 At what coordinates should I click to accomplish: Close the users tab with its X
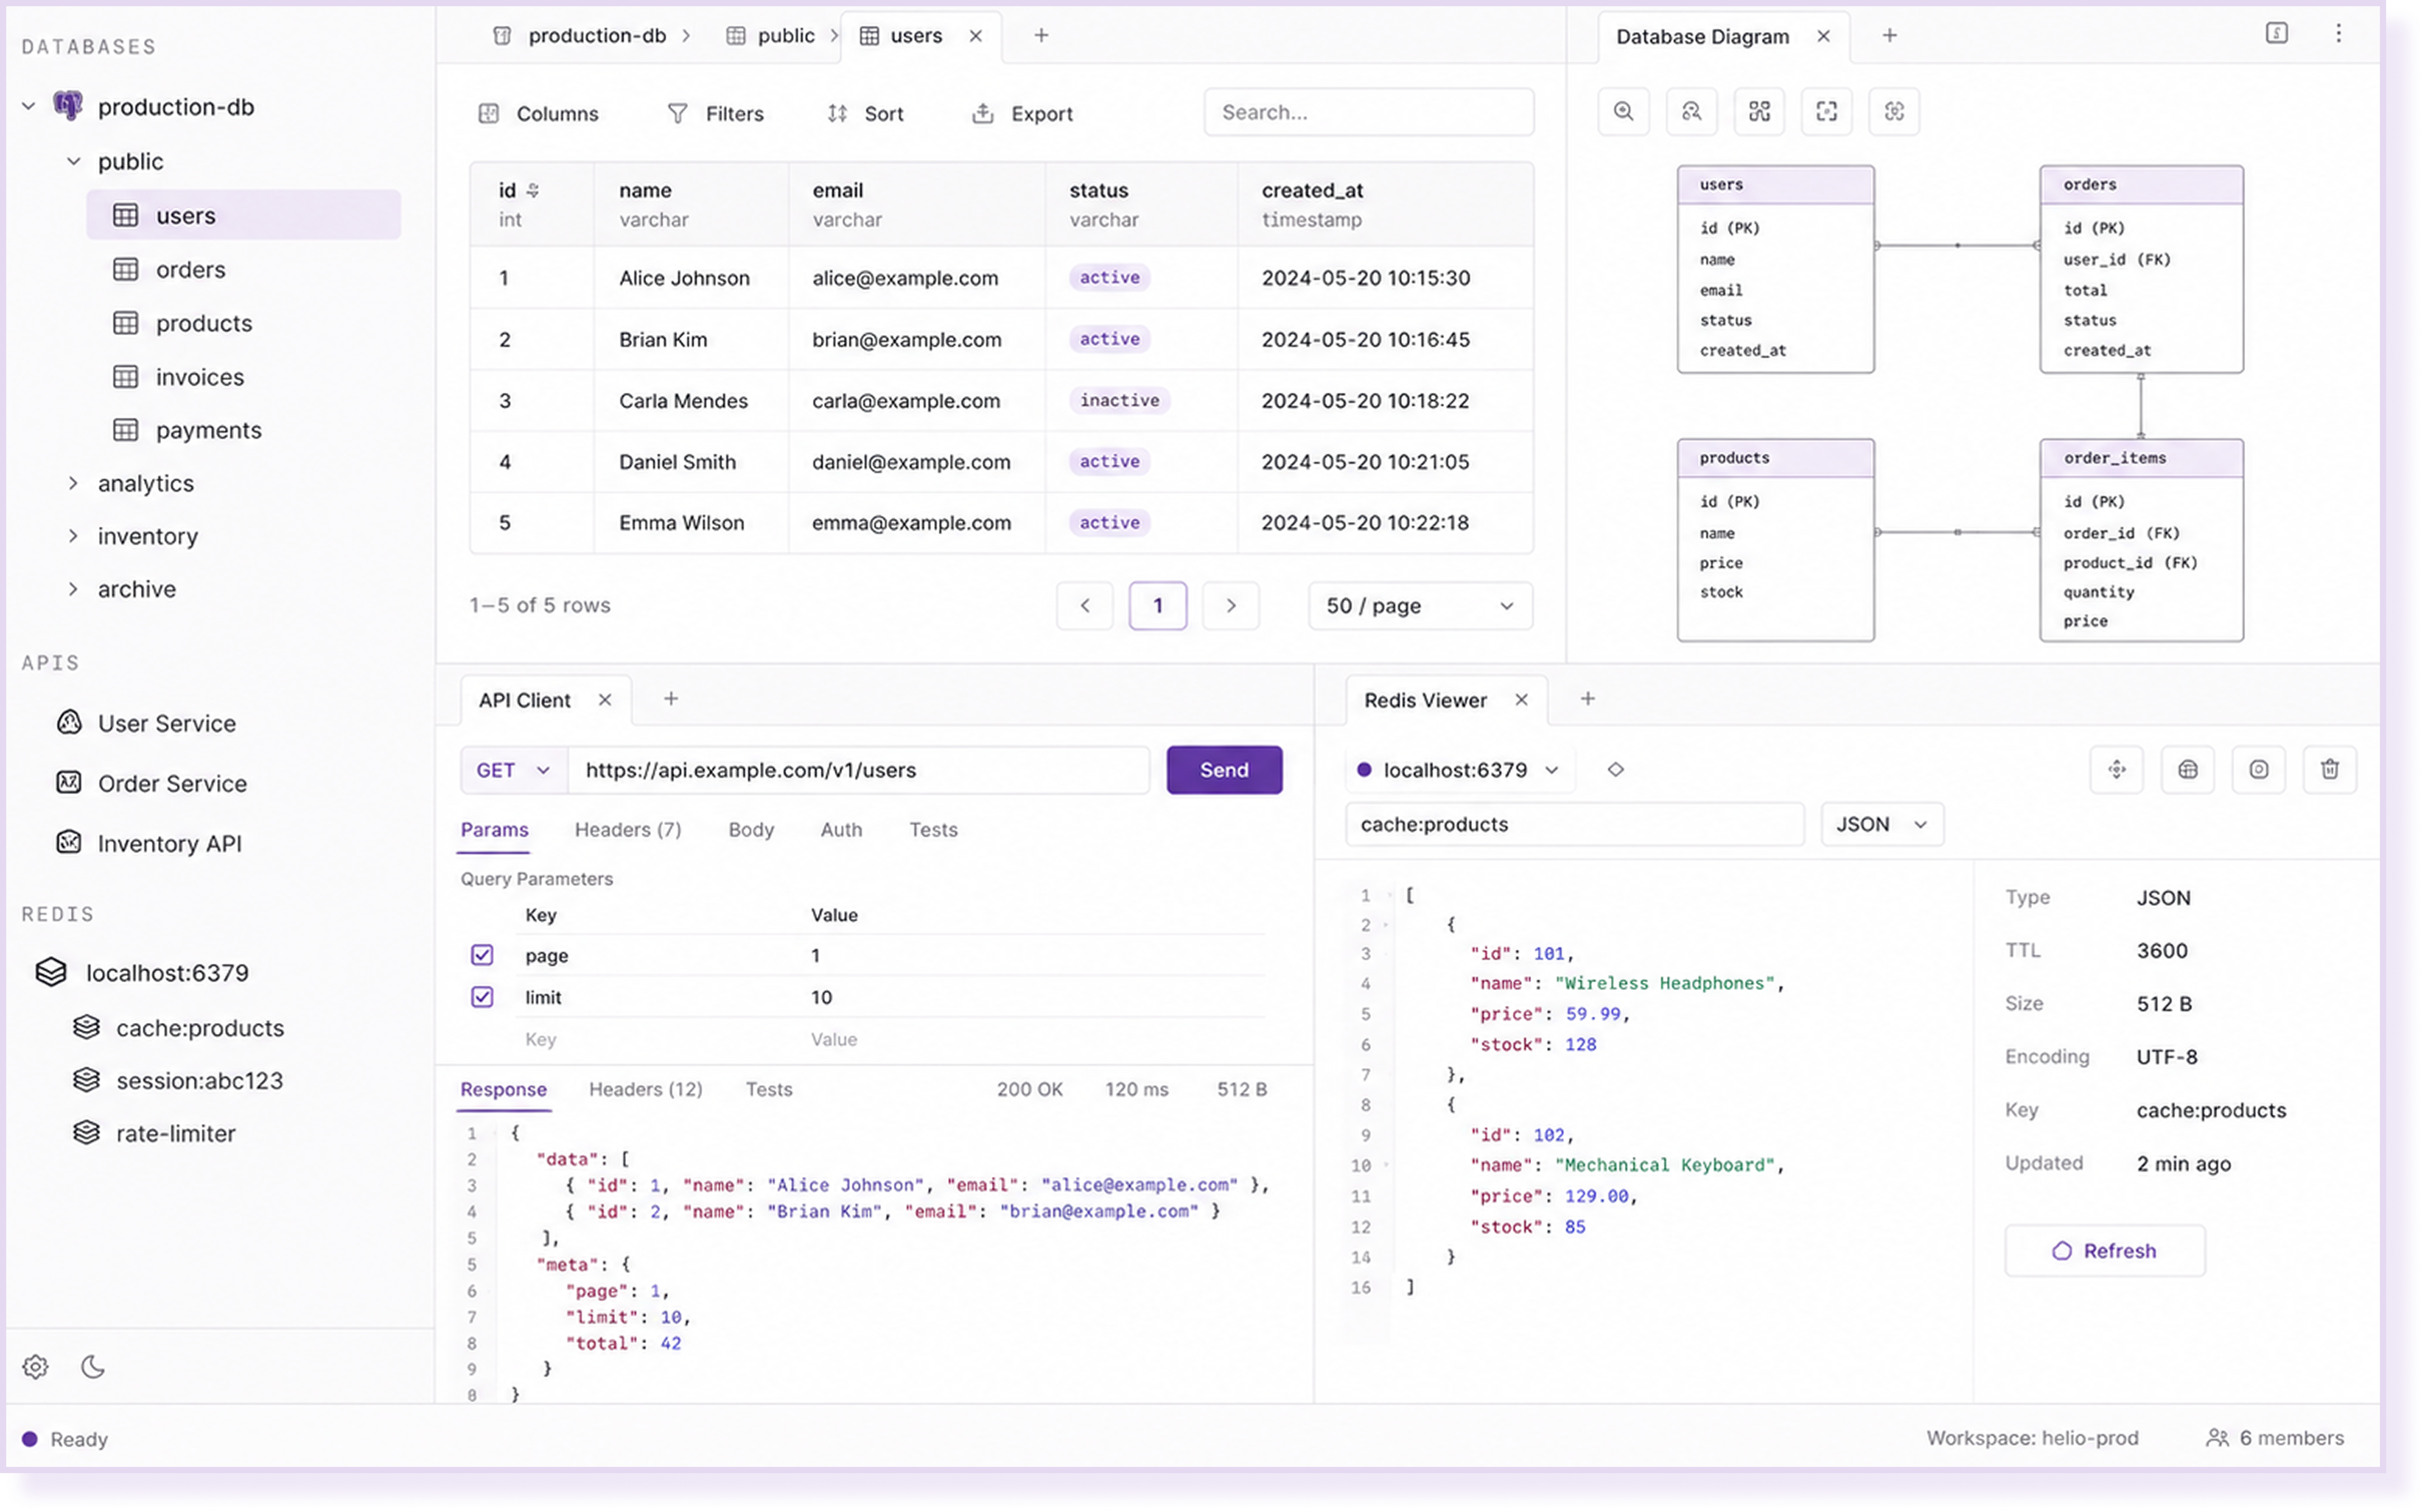(976, 36)
